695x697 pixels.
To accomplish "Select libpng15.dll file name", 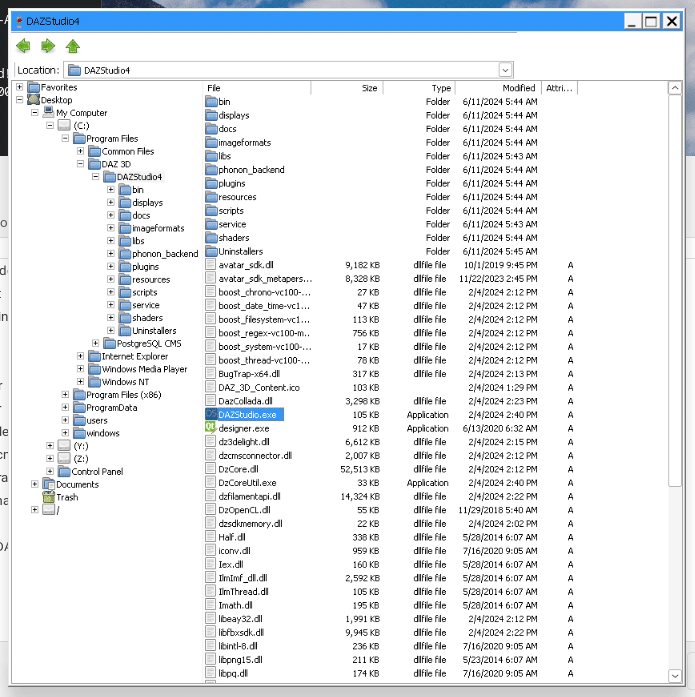I will [240, 660].
